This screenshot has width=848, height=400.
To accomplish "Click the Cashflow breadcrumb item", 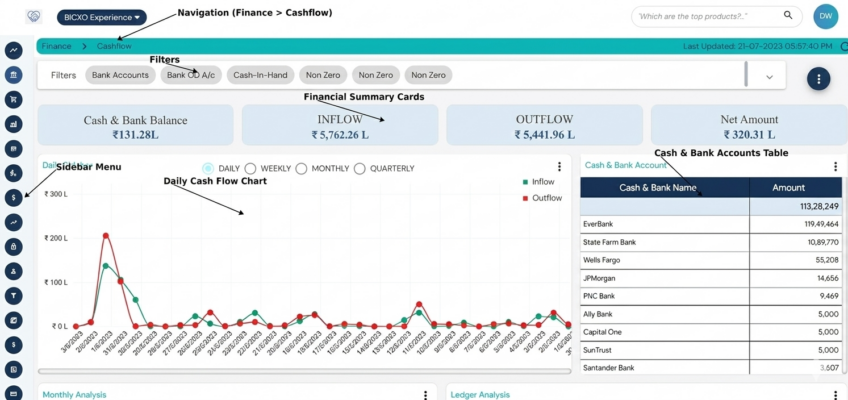I will pos(114,46).
